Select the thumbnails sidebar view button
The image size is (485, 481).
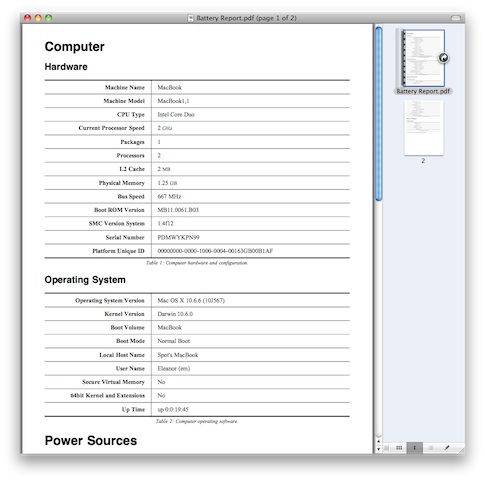(415, 448)
